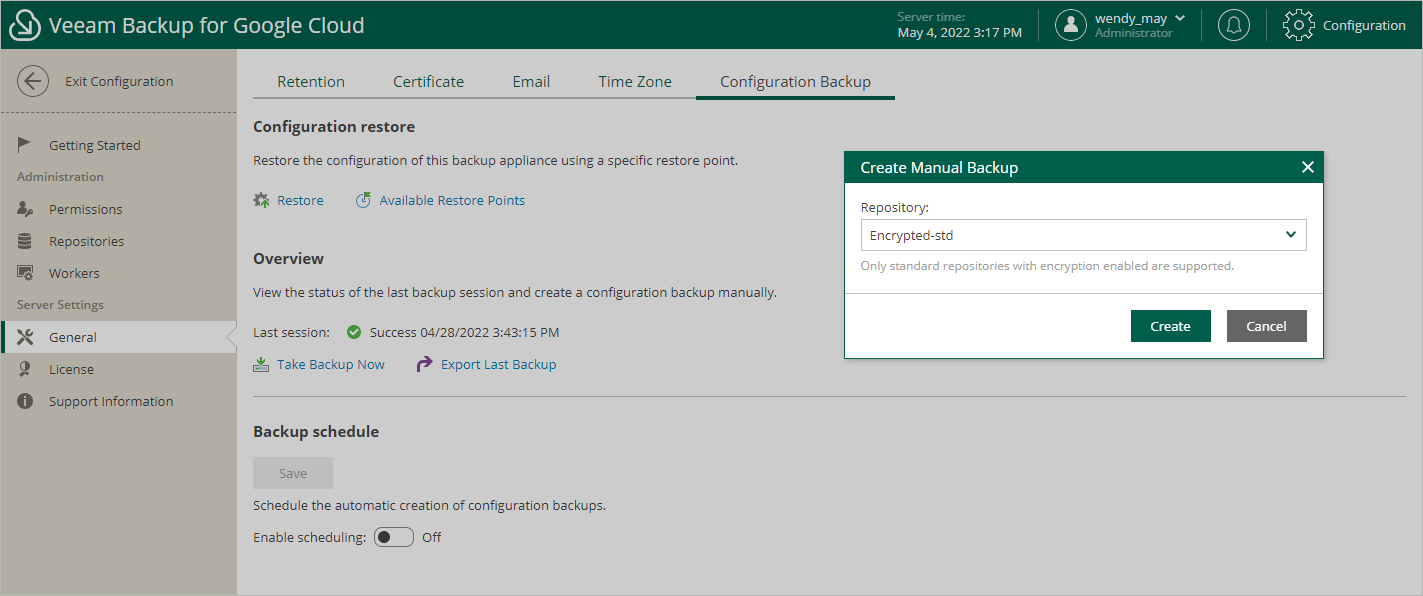Click the Overview heading

coord(288,258)
